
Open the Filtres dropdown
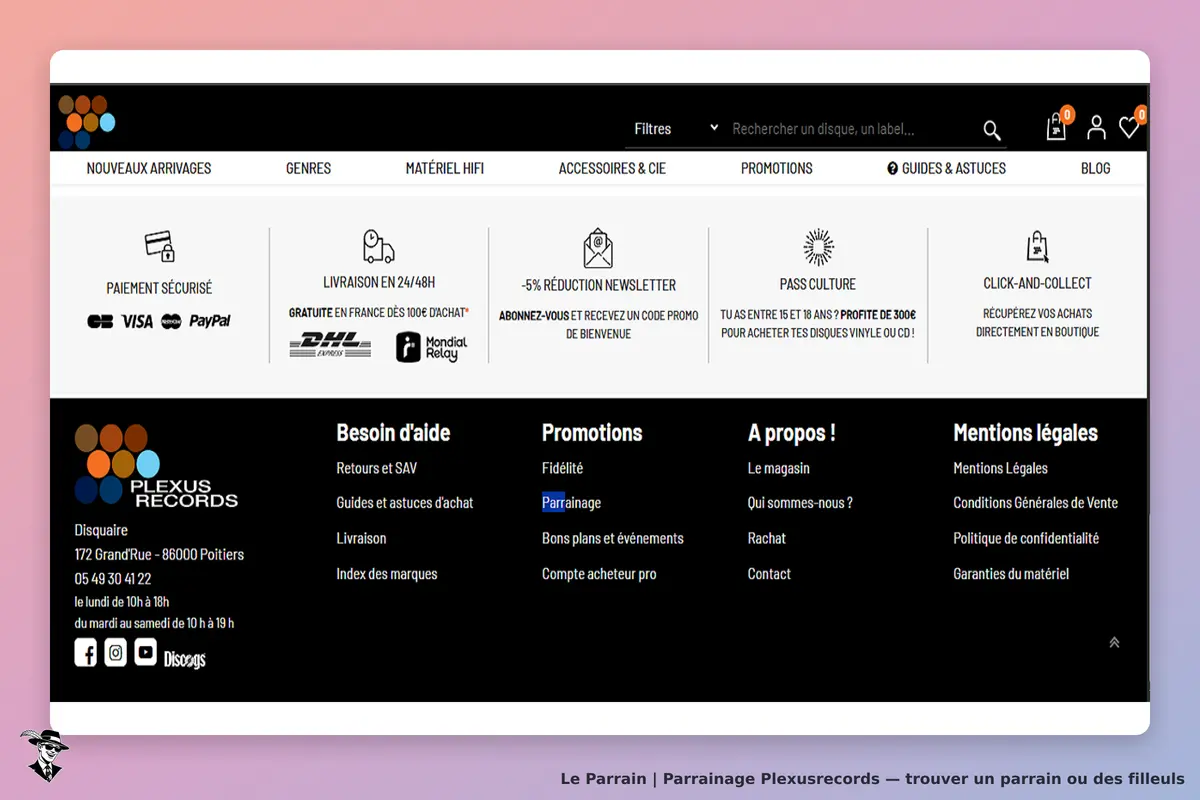point(676,129)
